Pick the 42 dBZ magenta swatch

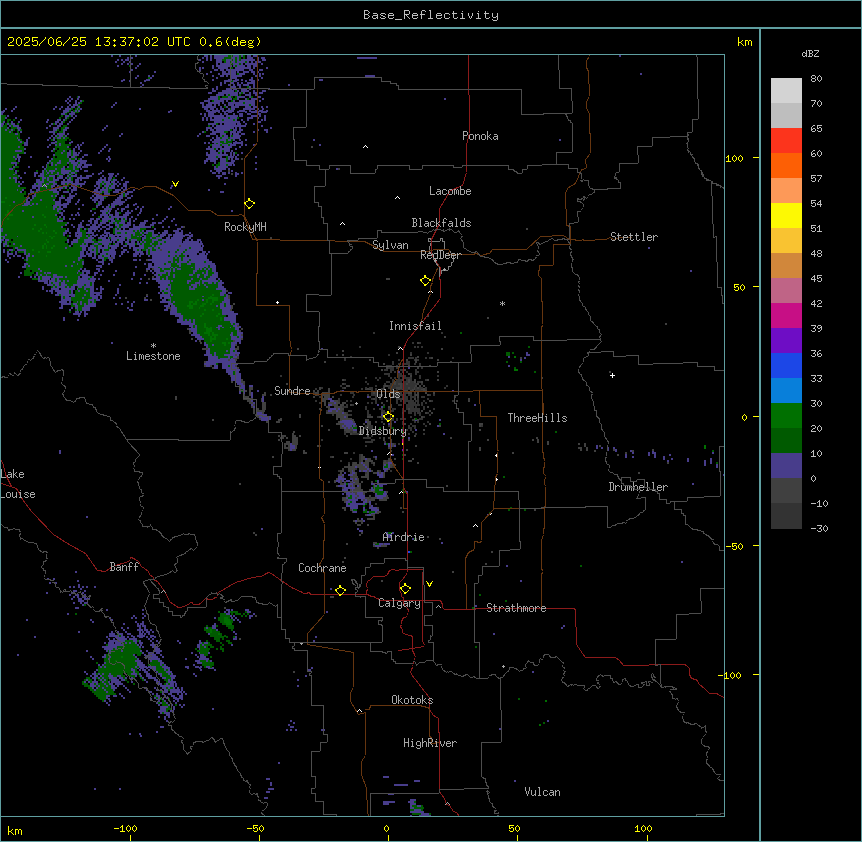786,315
